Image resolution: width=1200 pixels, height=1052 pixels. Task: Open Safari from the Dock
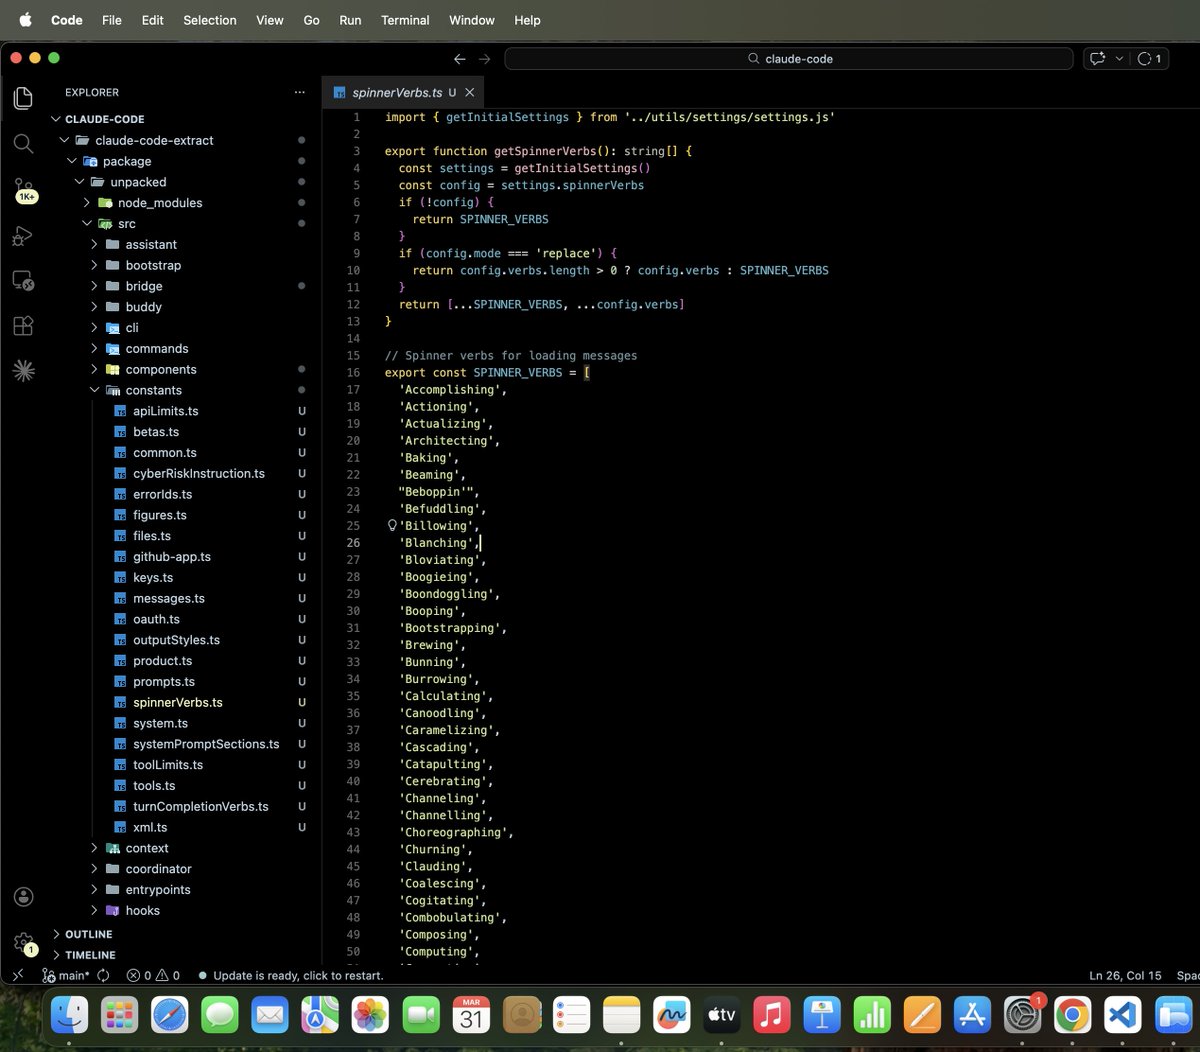[x=170, y=1016]
